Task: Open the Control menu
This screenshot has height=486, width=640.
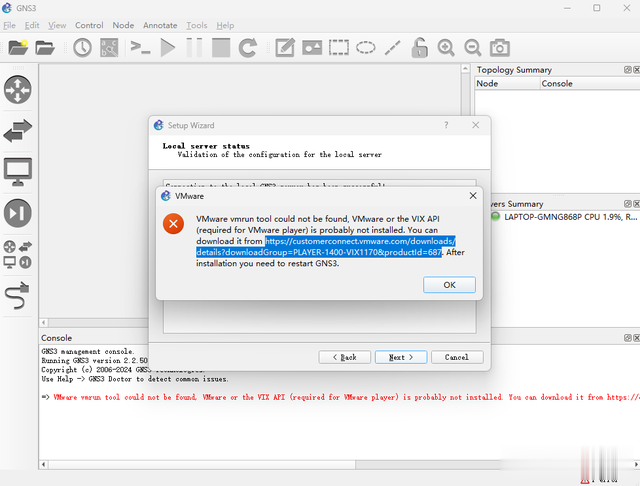Action: [x=89, y=25]
